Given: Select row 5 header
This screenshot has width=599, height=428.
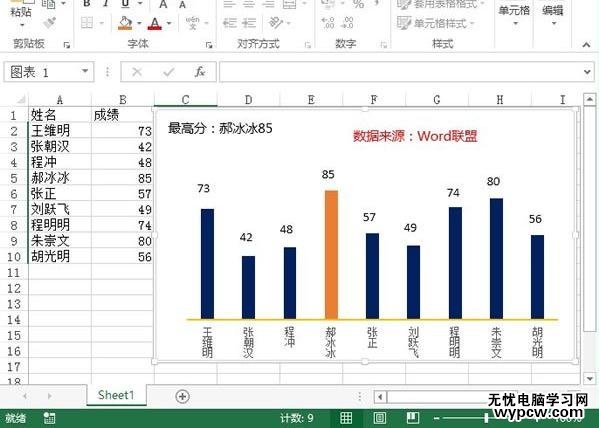Looking at the screenshot, I should point(14,178).
